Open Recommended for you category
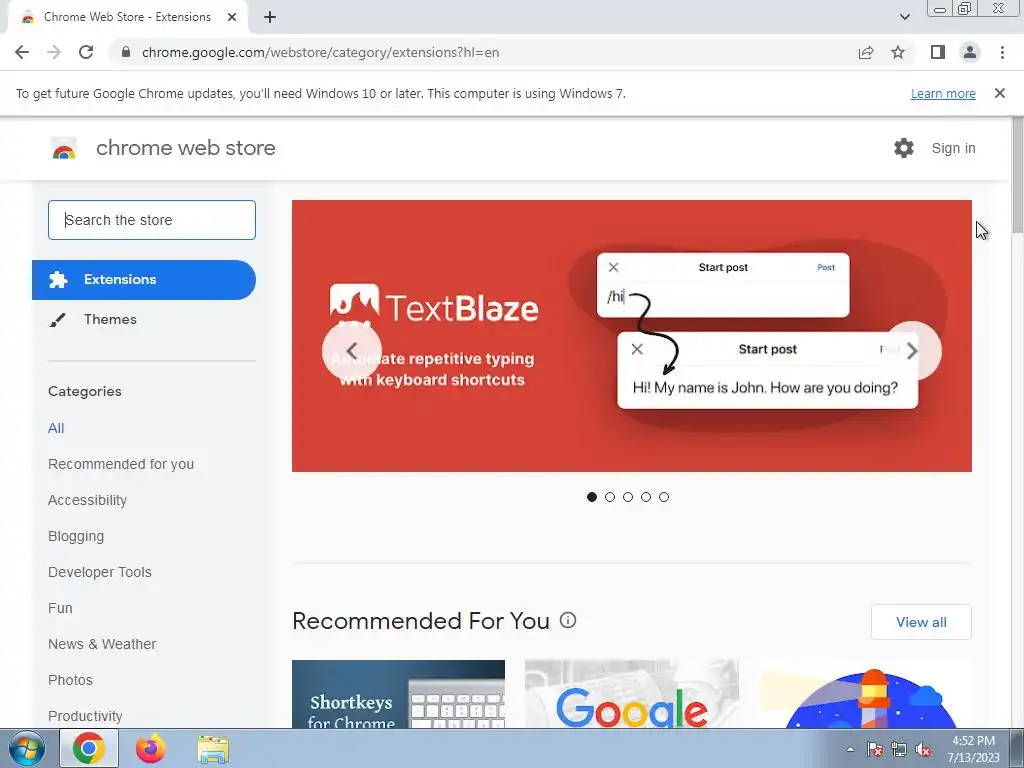This screenshot has width=1024, height=768. click(x=121, y=464)
